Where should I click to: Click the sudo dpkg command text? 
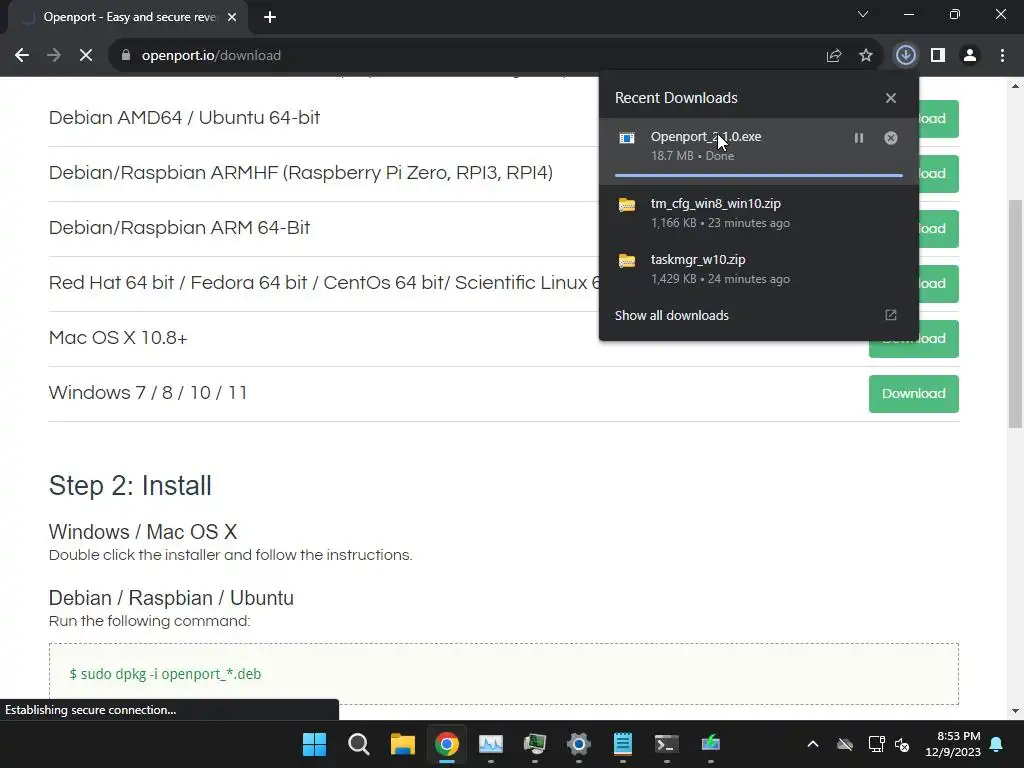pos(165,674)
